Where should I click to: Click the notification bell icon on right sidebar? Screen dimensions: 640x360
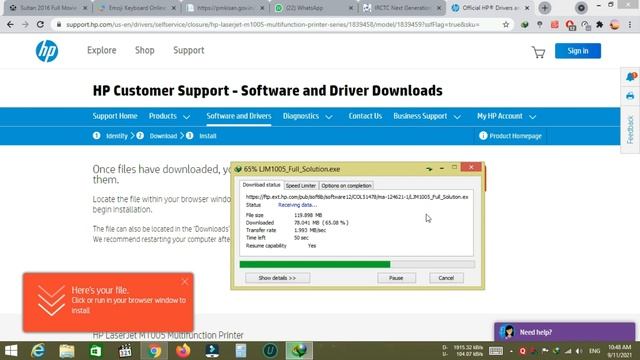click(x=631, y=76)
